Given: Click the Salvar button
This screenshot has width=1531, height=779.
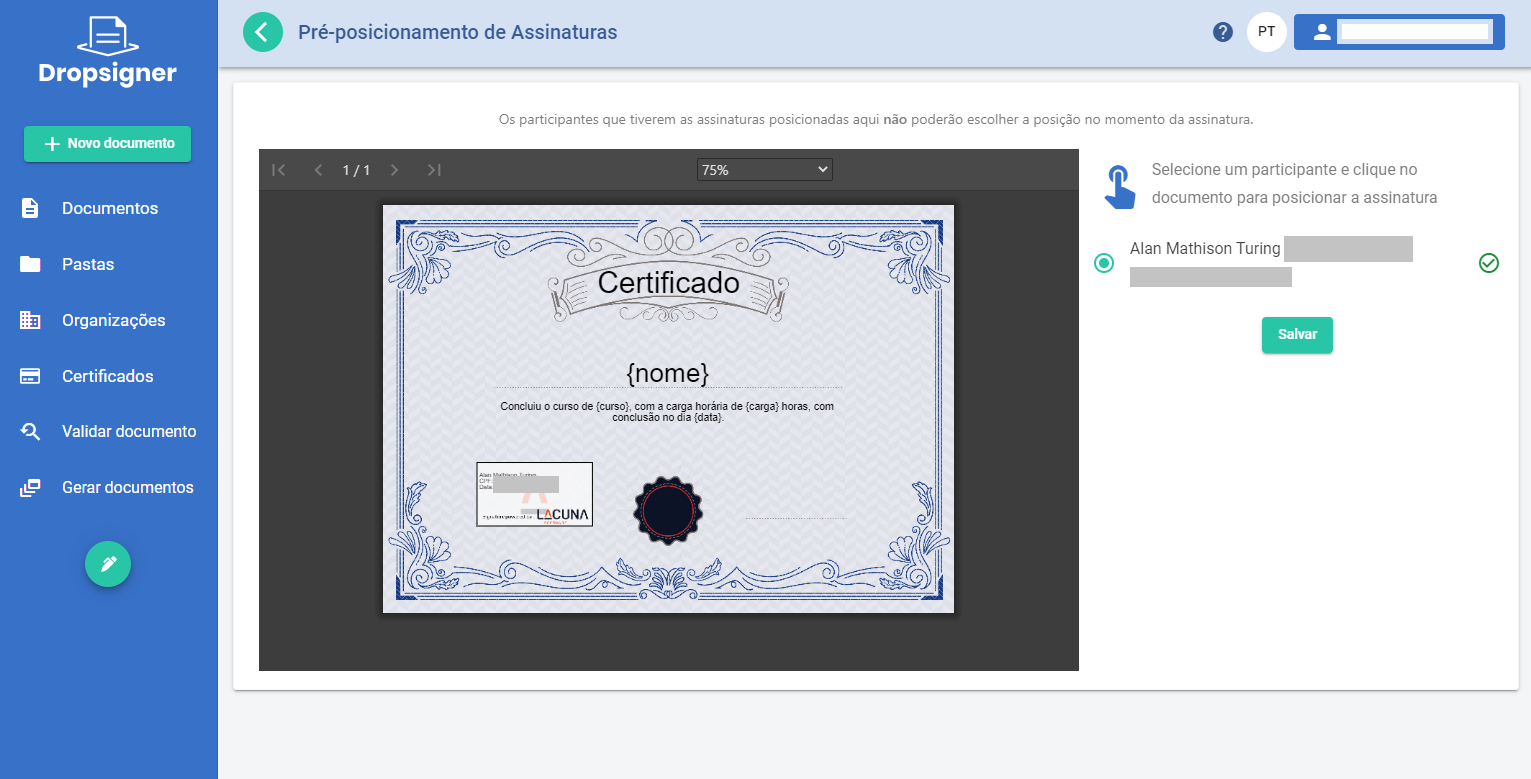Looking at the screenshot, I should point(1297,335).
